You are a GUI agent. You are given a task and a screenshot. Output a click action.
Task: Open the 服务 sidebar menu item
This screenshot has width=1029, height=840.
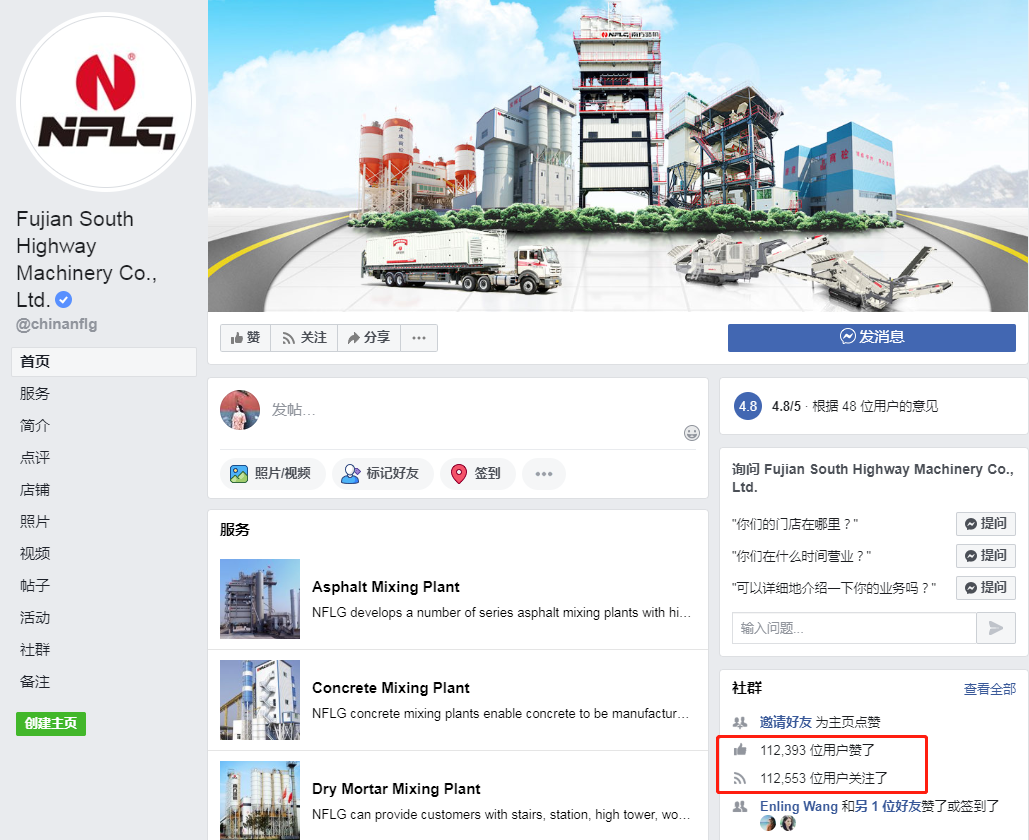(x=35, y=394)
